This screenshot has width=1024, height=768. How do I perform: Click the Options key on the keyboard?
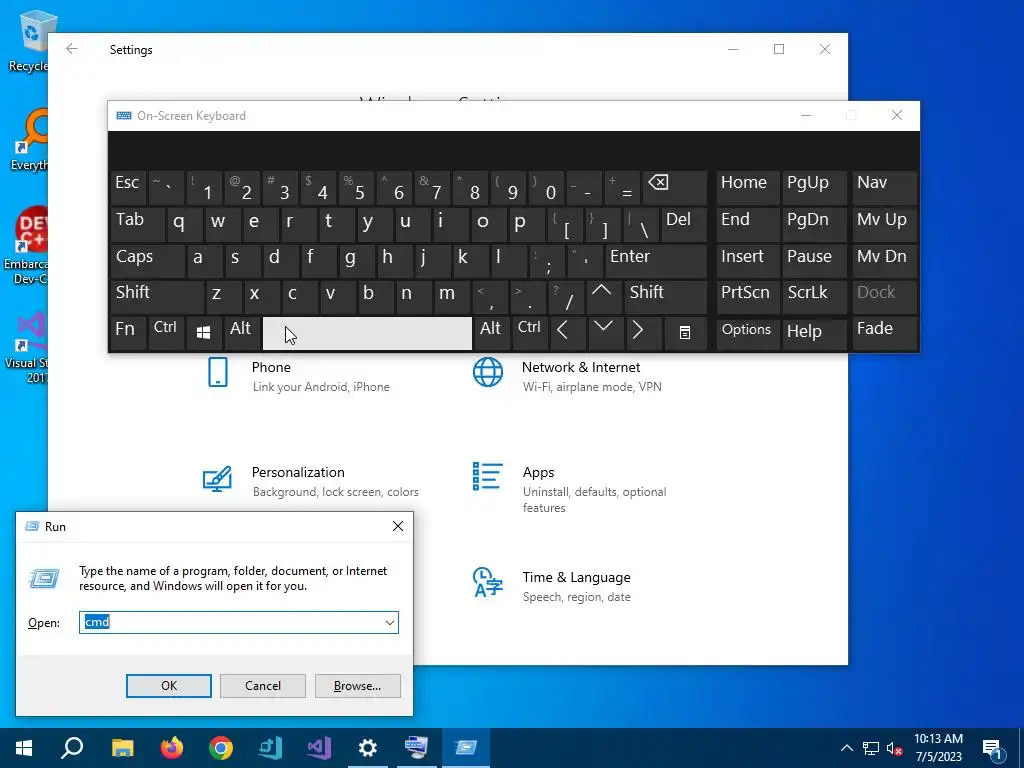(x=747, y=333)
